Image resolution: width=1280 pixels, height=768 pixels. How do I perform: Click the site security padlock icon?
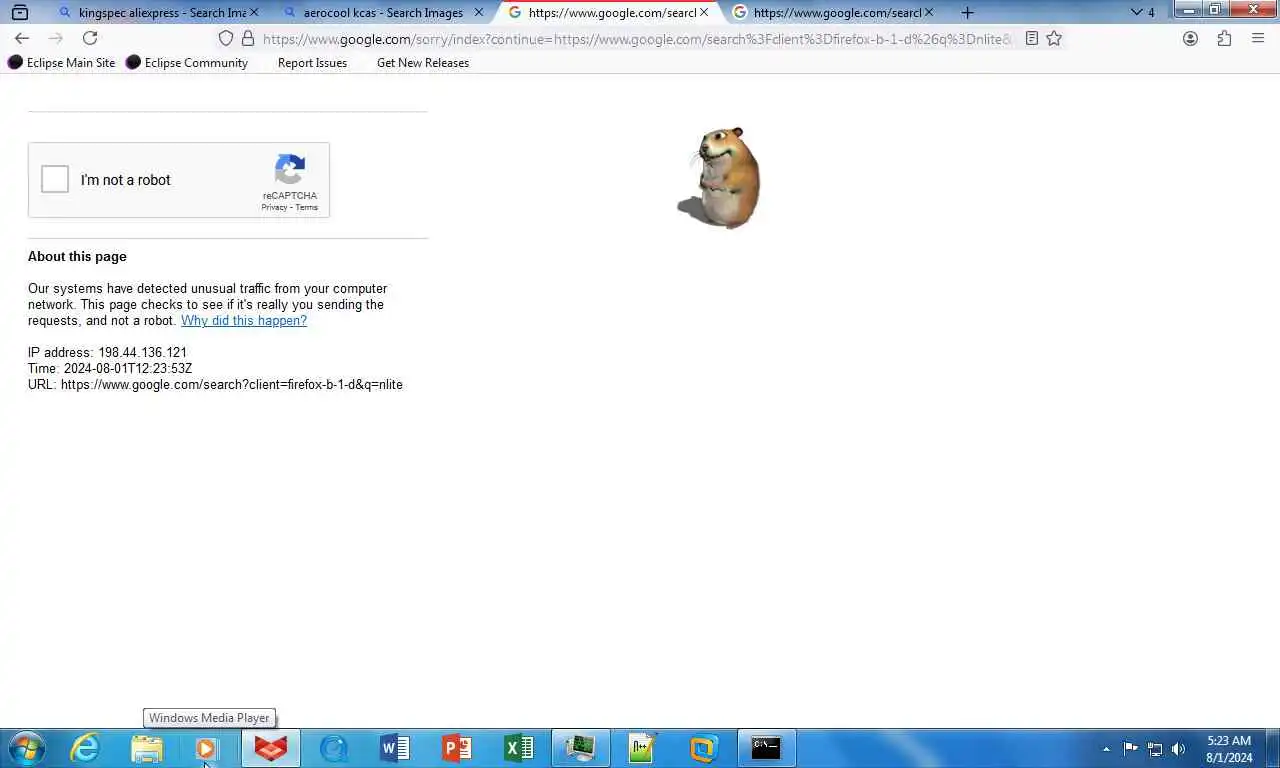(x=248, y=39)
